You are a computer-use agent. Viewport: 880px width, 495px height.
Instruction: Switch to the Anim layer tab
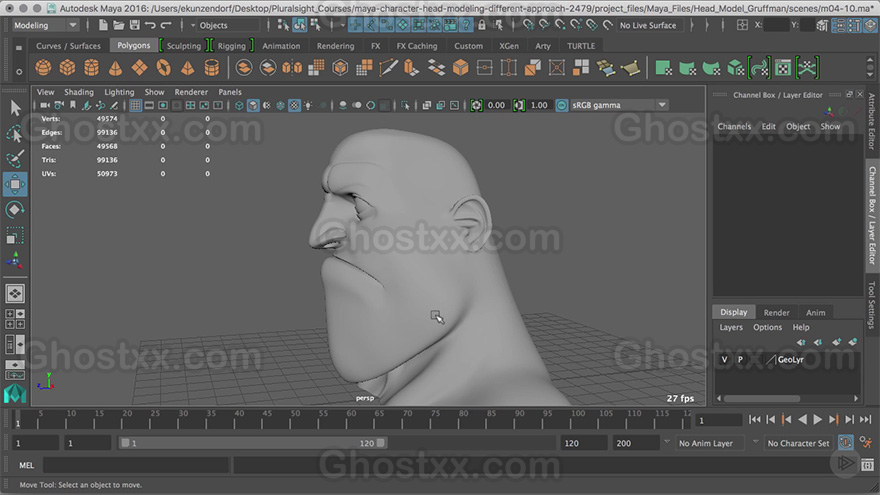tap(815, 313)
